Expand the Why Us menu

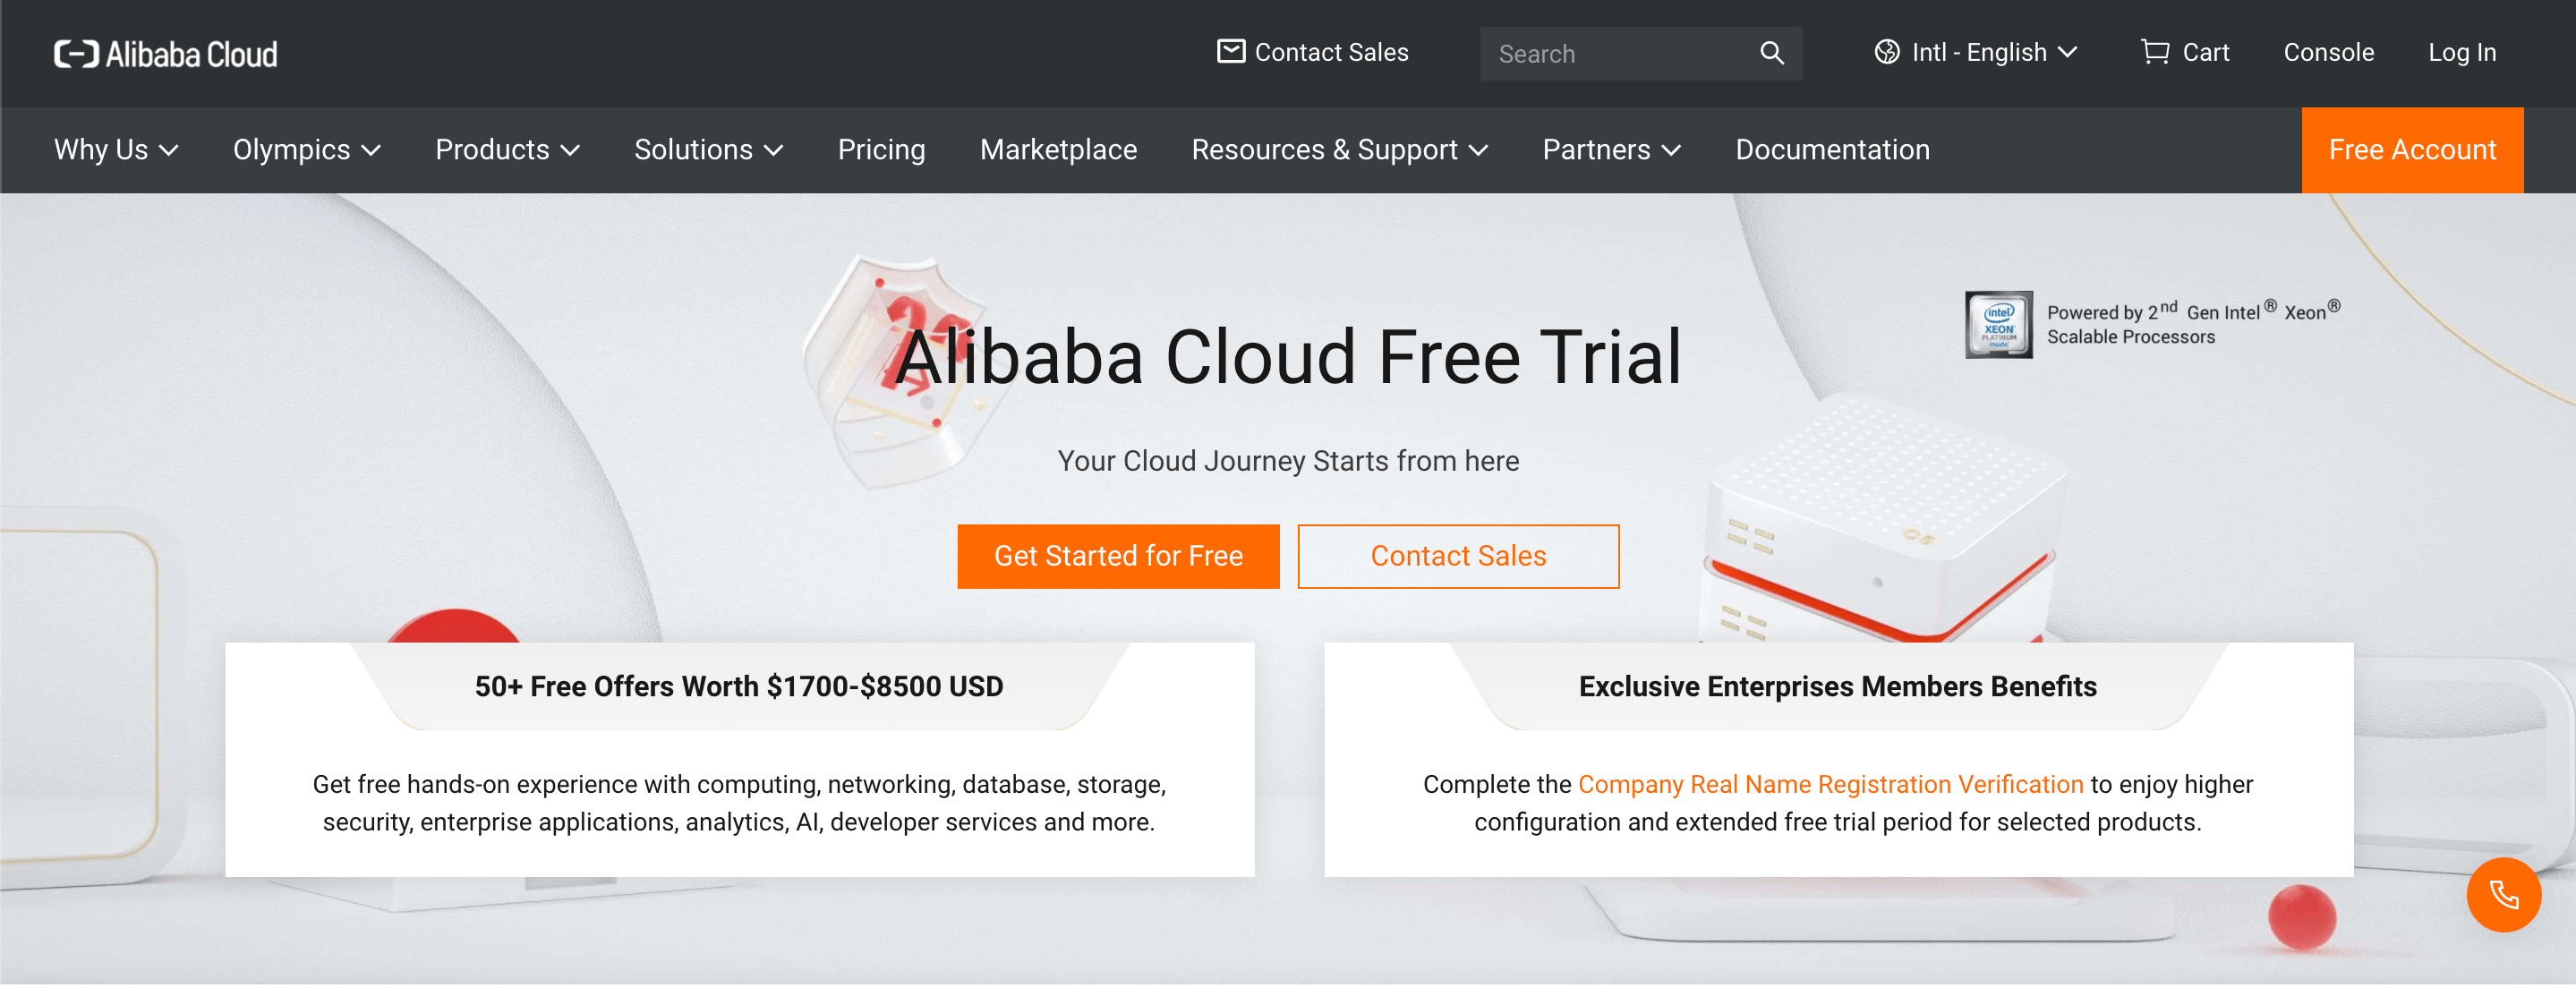coord(116,150)
